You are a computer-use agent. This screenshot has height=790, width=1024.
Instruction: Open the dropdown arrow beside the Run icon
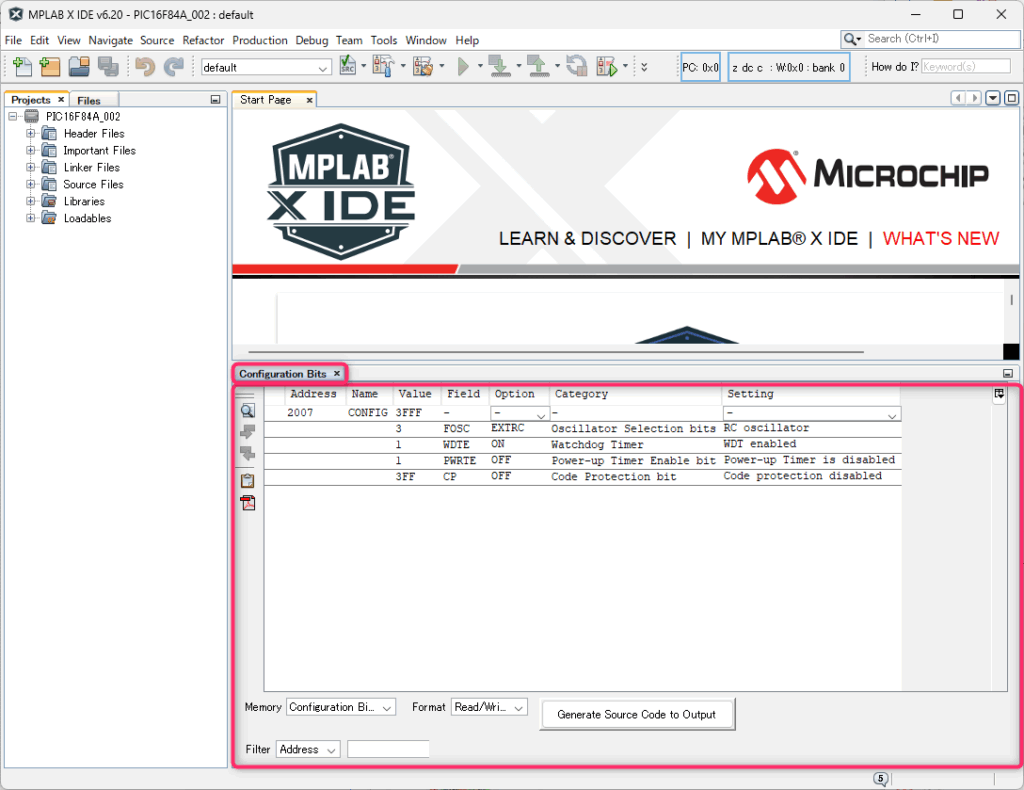tap(480, 66)
